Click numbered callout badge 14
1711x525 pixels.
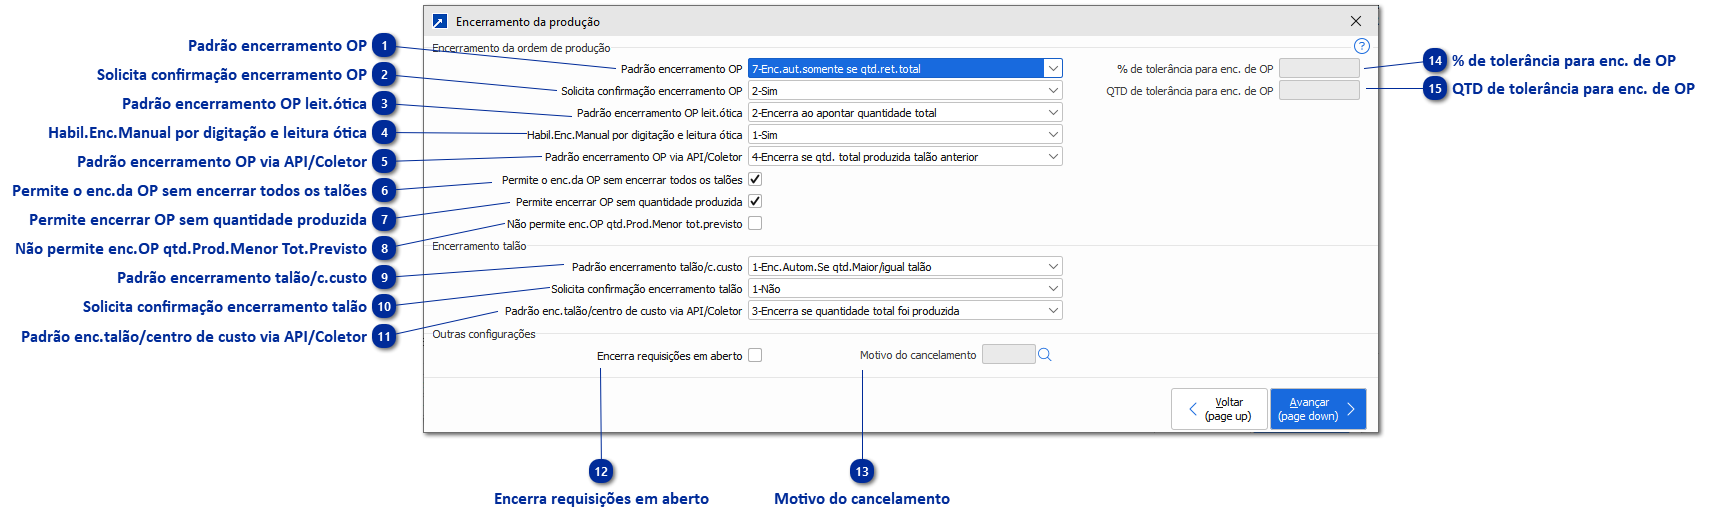coord(1435,61)
